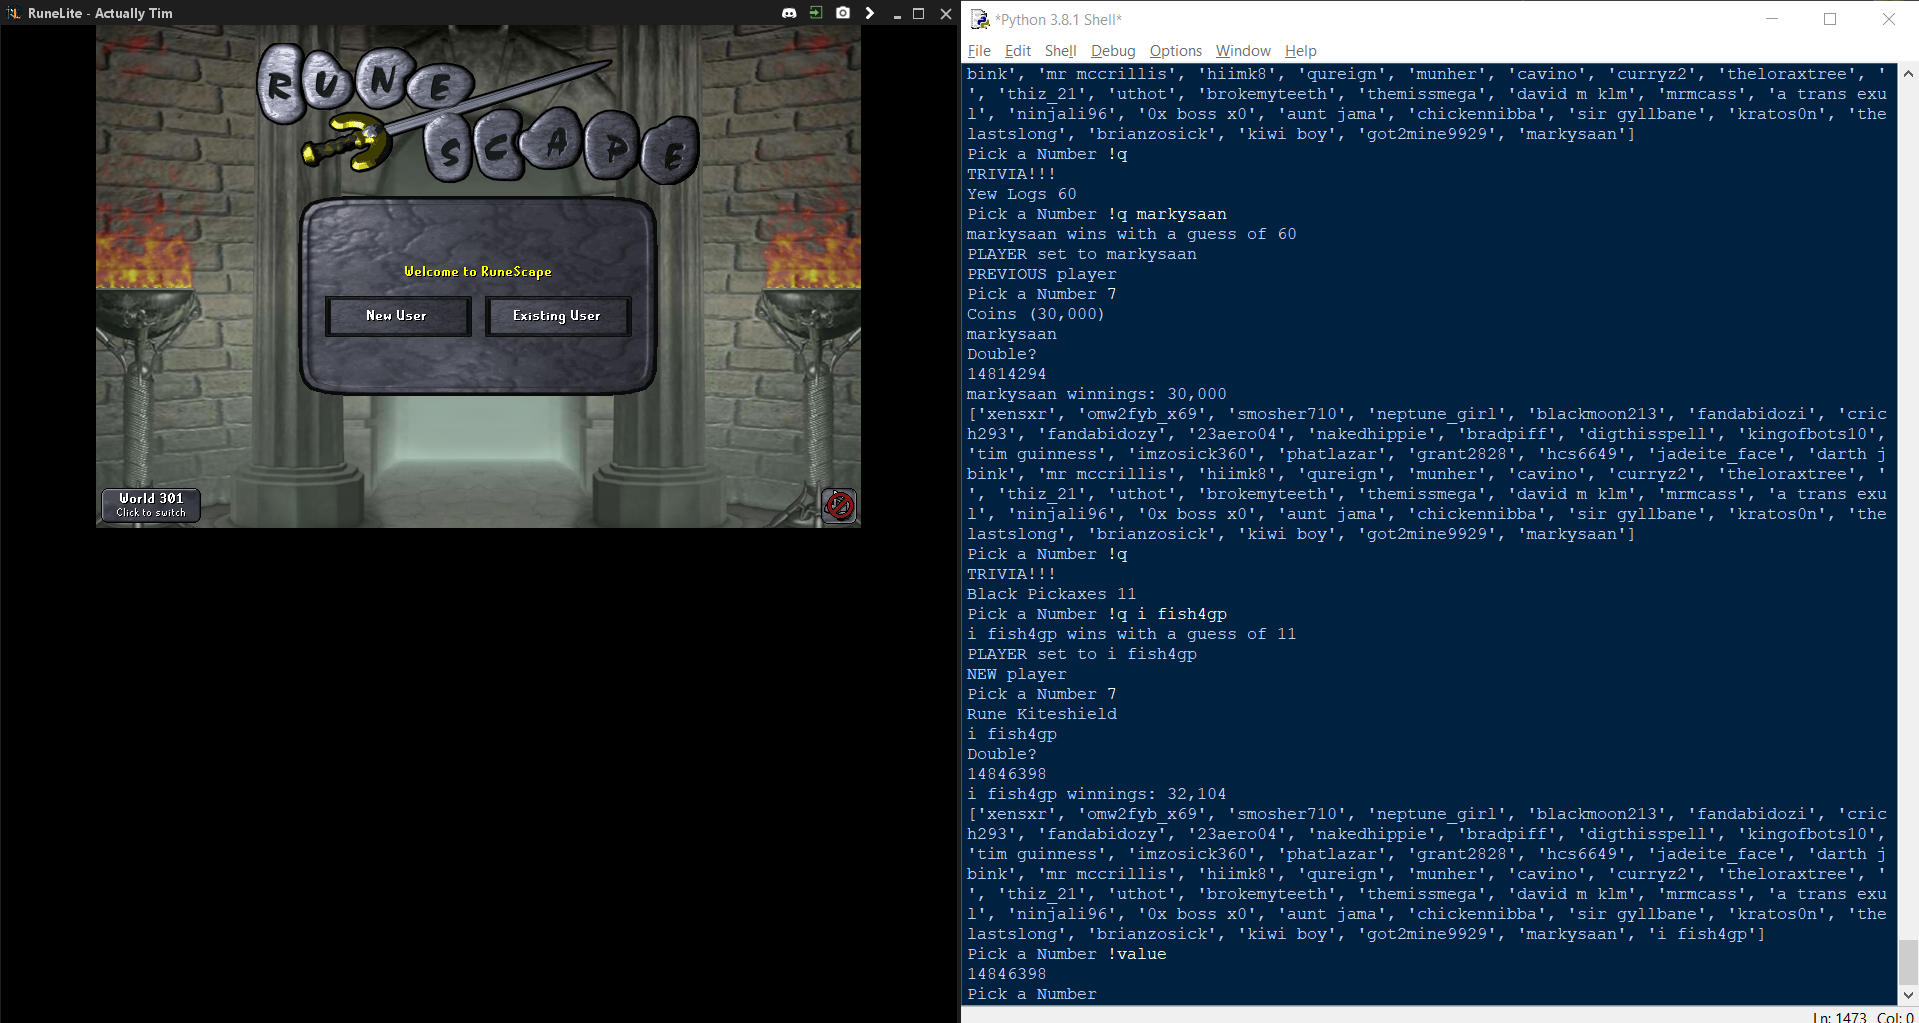Click scrollbar down arrow in Python Shell

[x=1908, y=995]
